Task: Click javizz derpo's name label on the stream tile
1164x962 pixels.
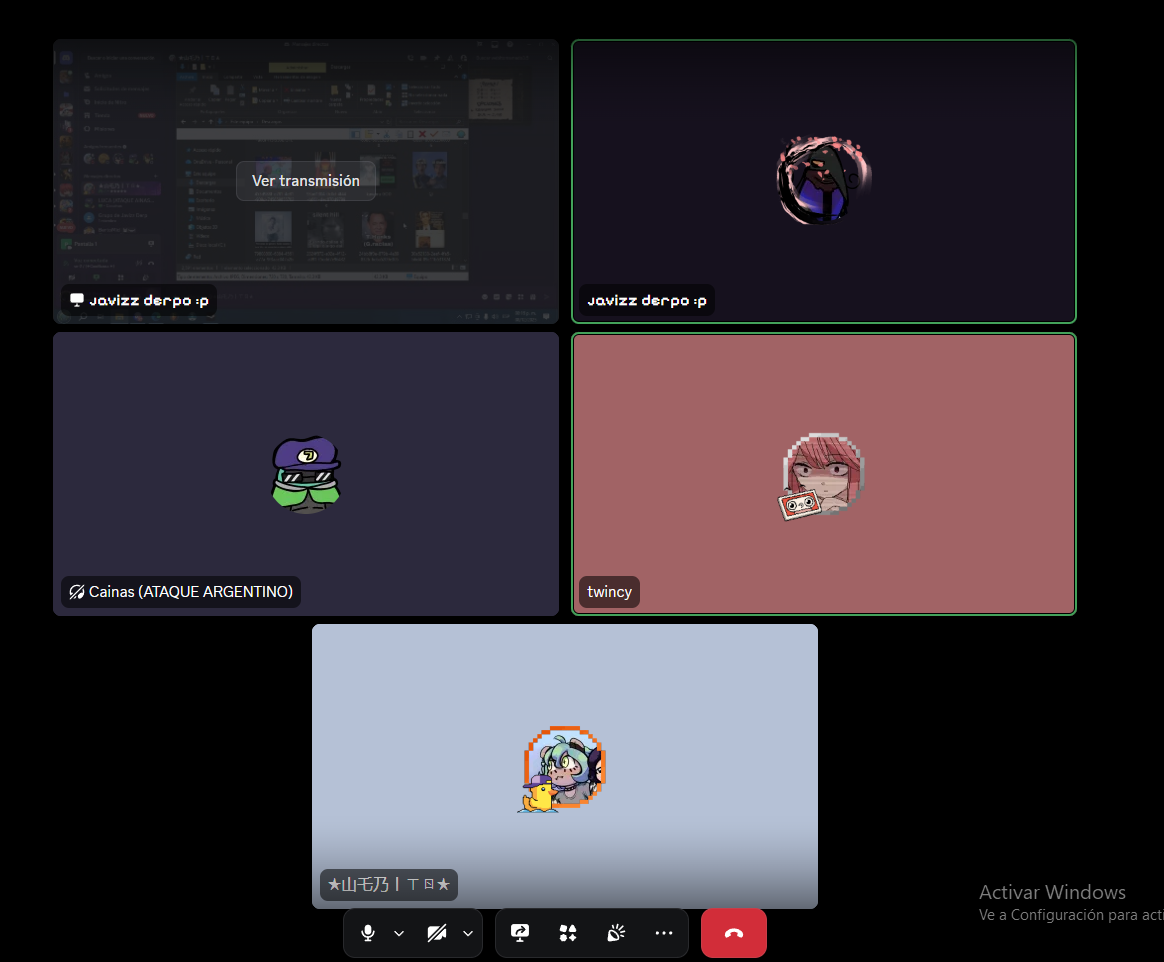Action: tap(148, 300)
